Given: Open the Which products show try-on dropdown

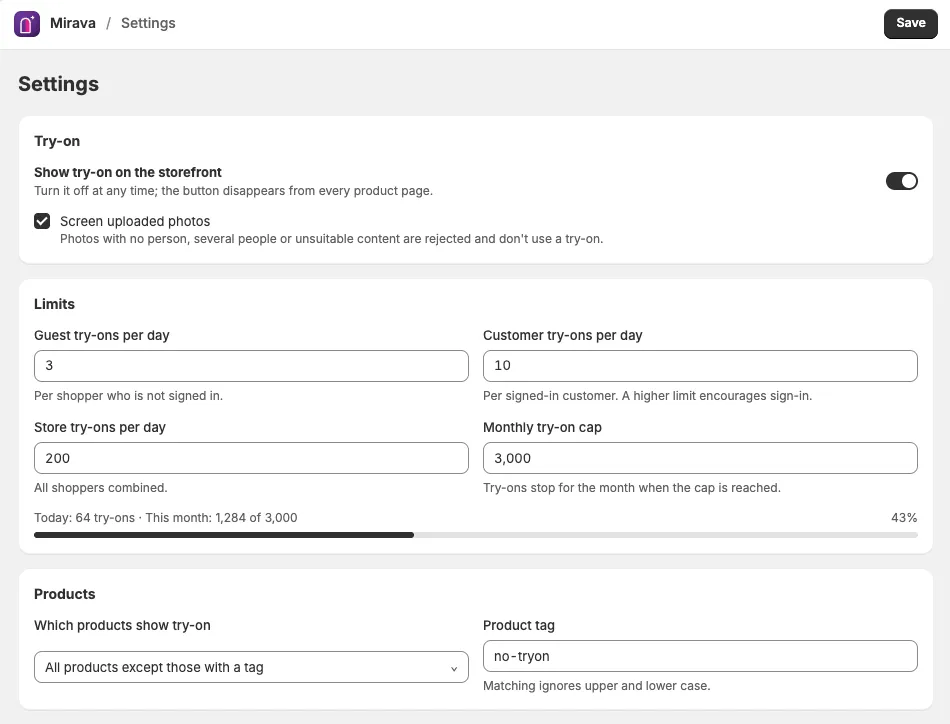Looking at the screenshot, I should tap(251, 667).
